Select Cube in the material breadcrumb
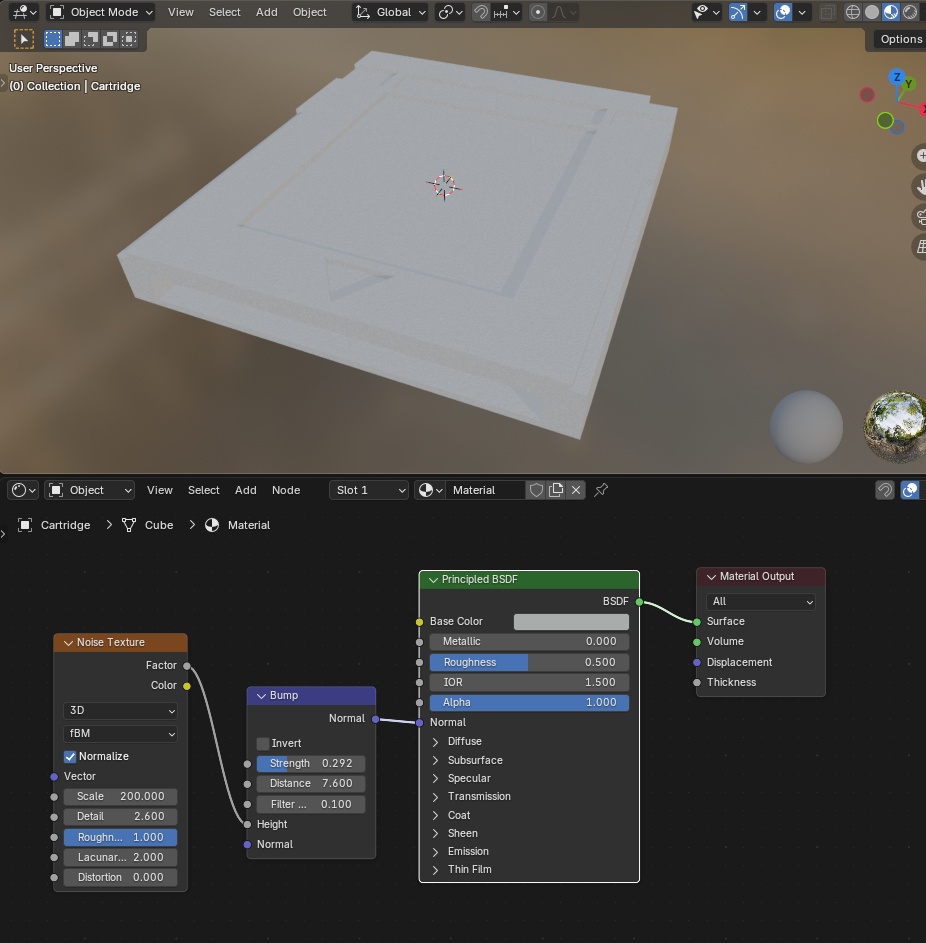This screenshot has width=926, height=943. [x=160, y=525]
